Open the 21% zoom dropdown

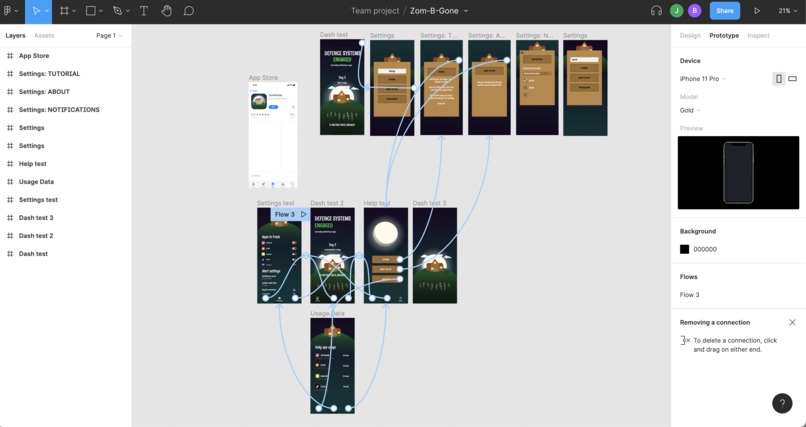(x=787, y=11)
